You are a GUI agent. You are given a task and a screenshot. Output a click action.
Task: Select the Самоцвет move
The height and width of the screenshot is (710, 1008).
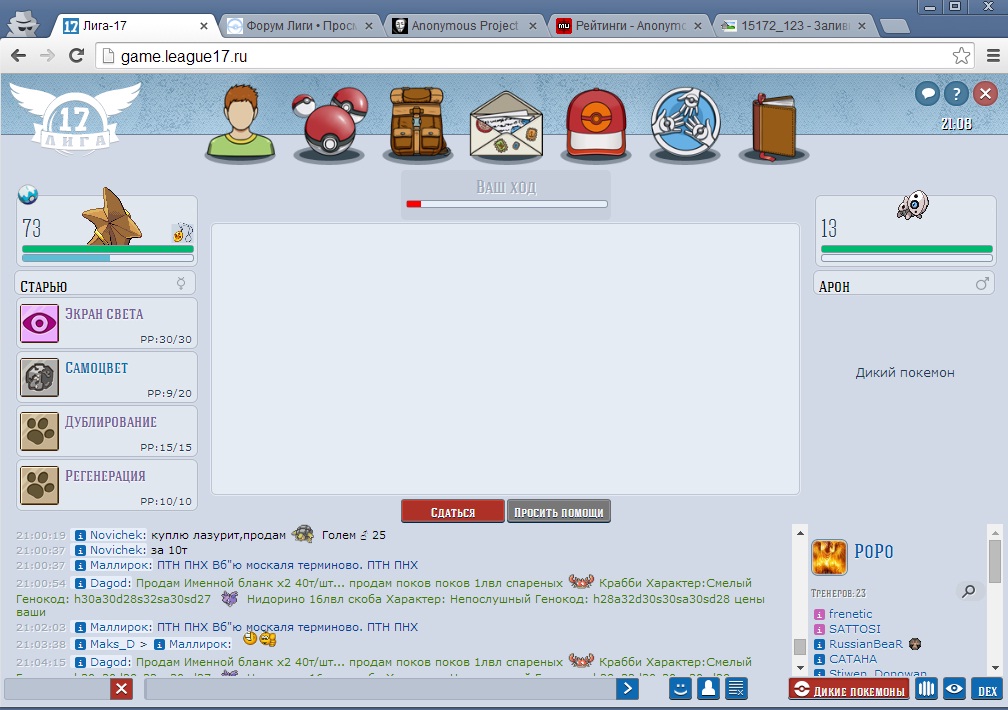107,378
